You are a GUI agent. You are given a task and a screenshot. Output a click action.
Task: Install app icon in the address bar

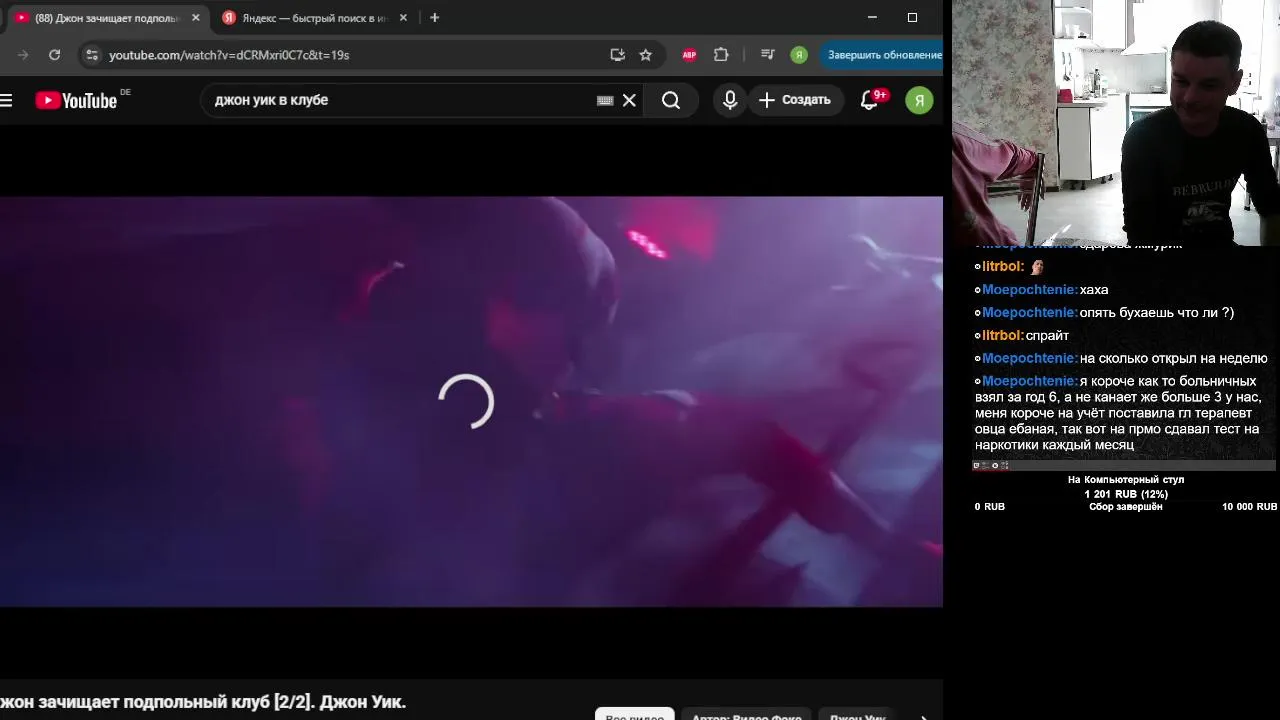point(617,55)
